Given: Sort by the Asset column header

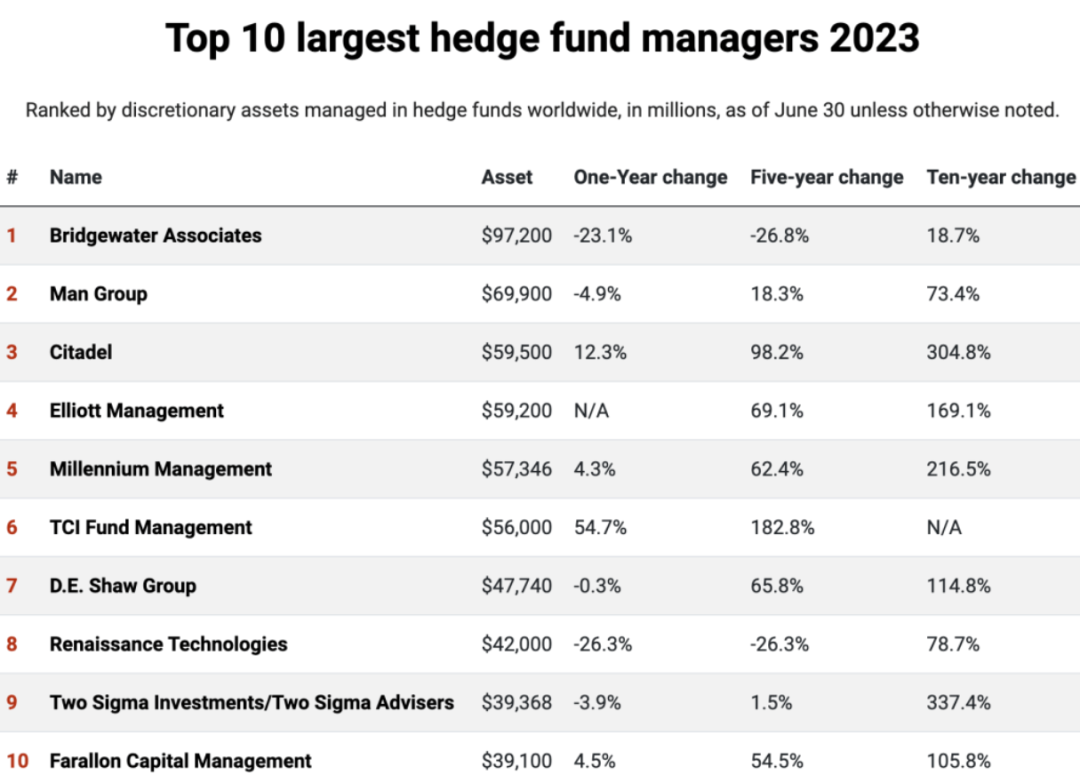Looking at the screenshot, I should pos(507,177).
